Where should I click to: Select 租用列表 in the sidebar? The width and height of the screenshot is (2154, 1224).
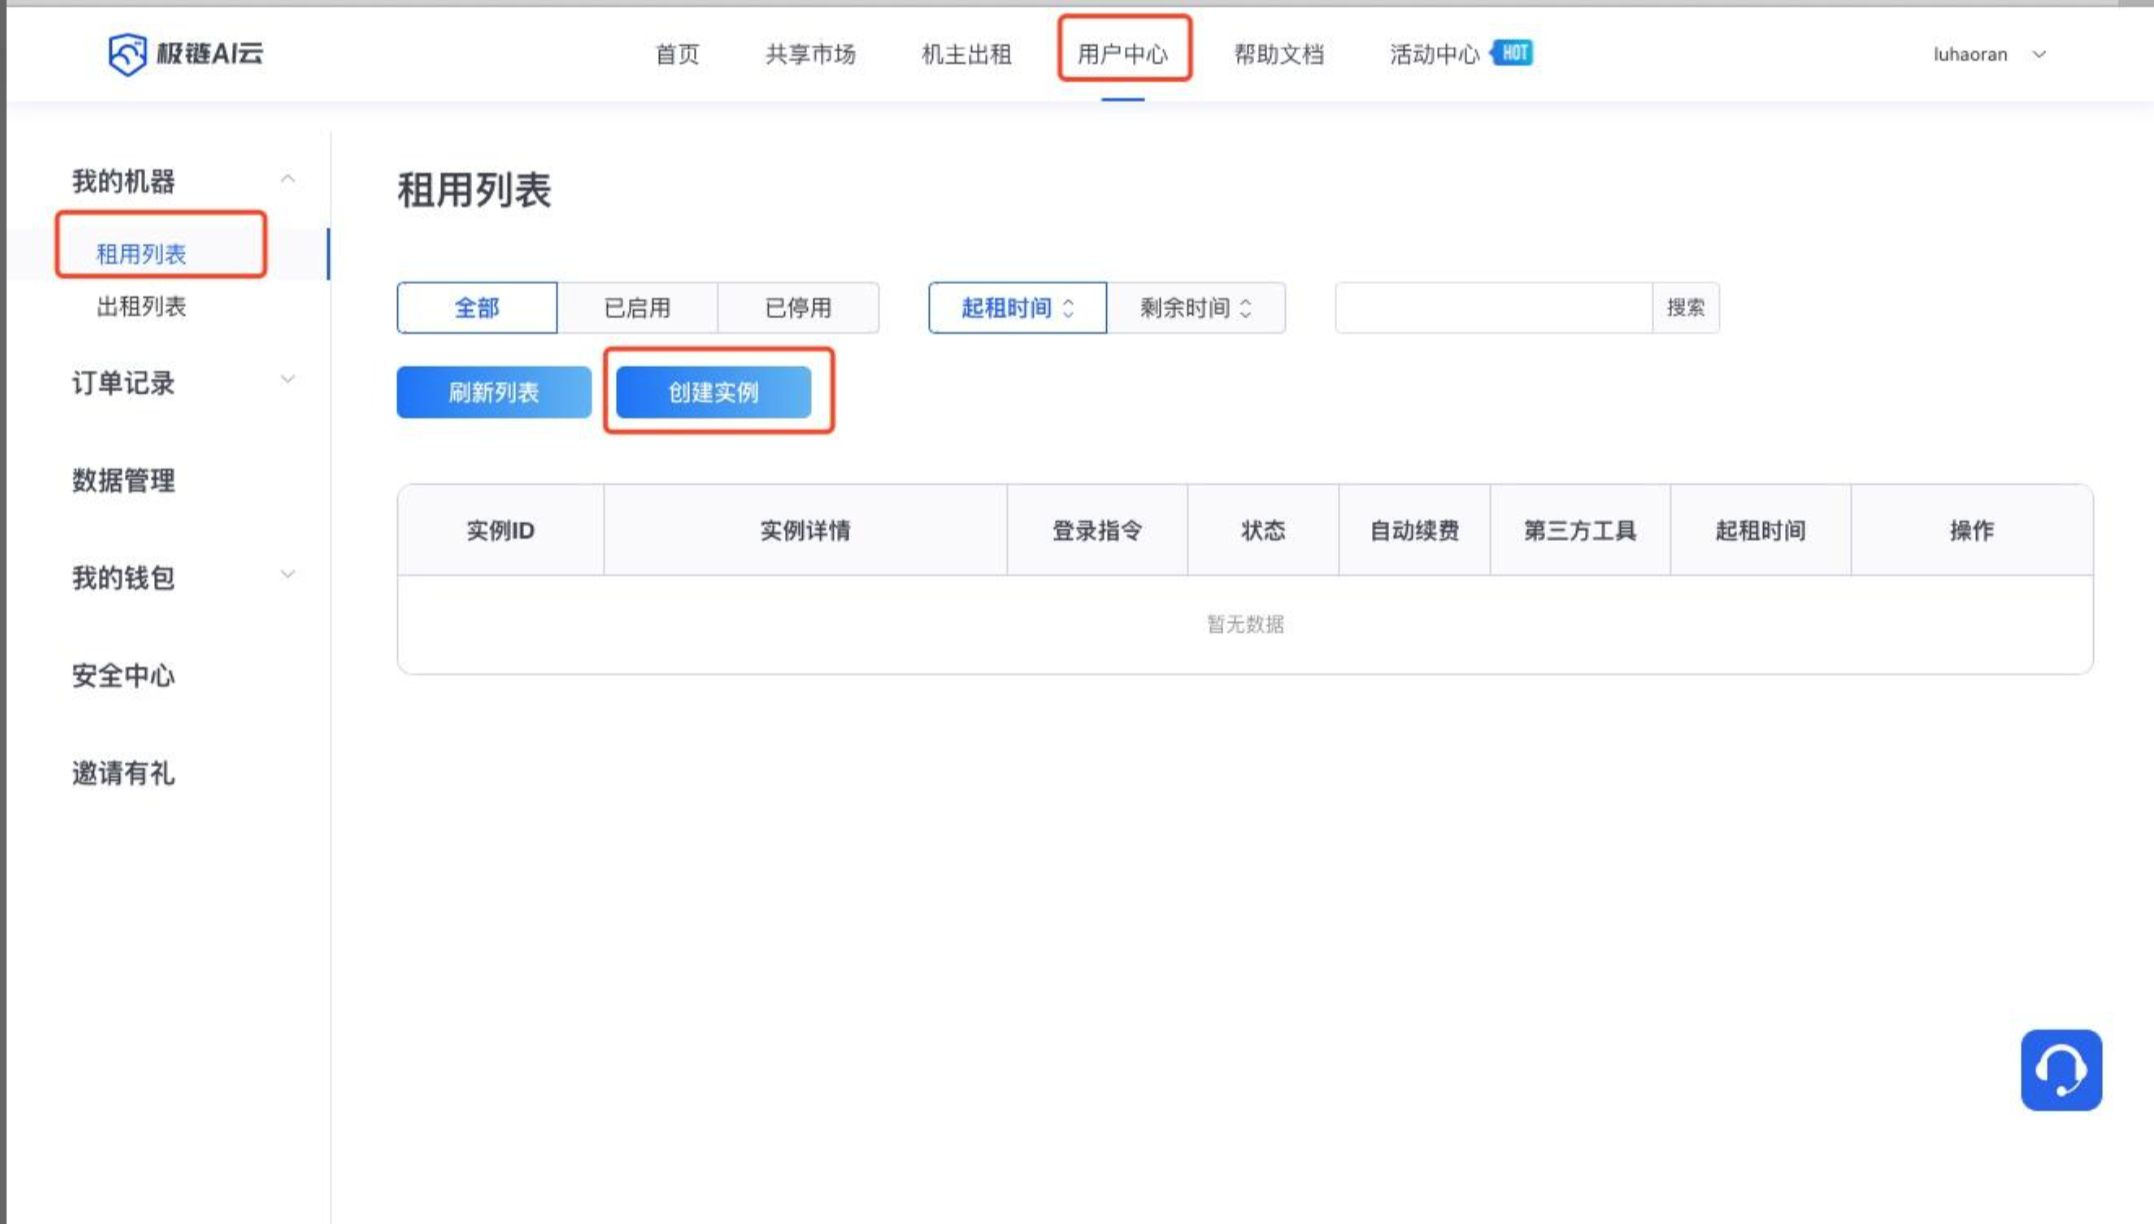coord(141,254)
